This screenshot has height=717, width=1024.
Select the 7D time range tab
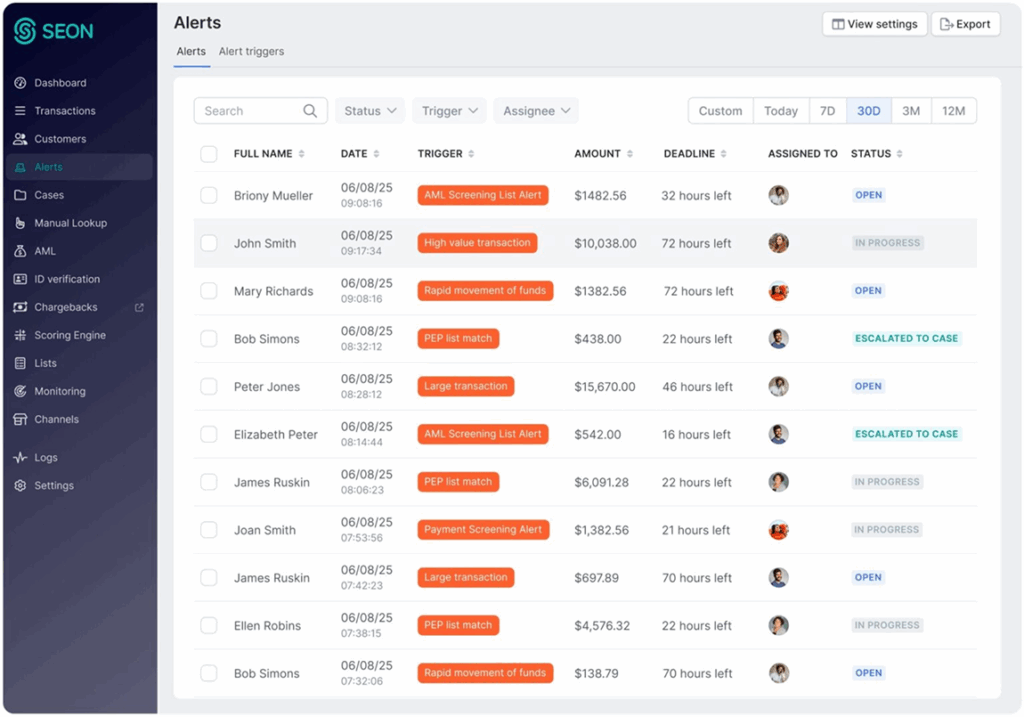pos(827,111)
